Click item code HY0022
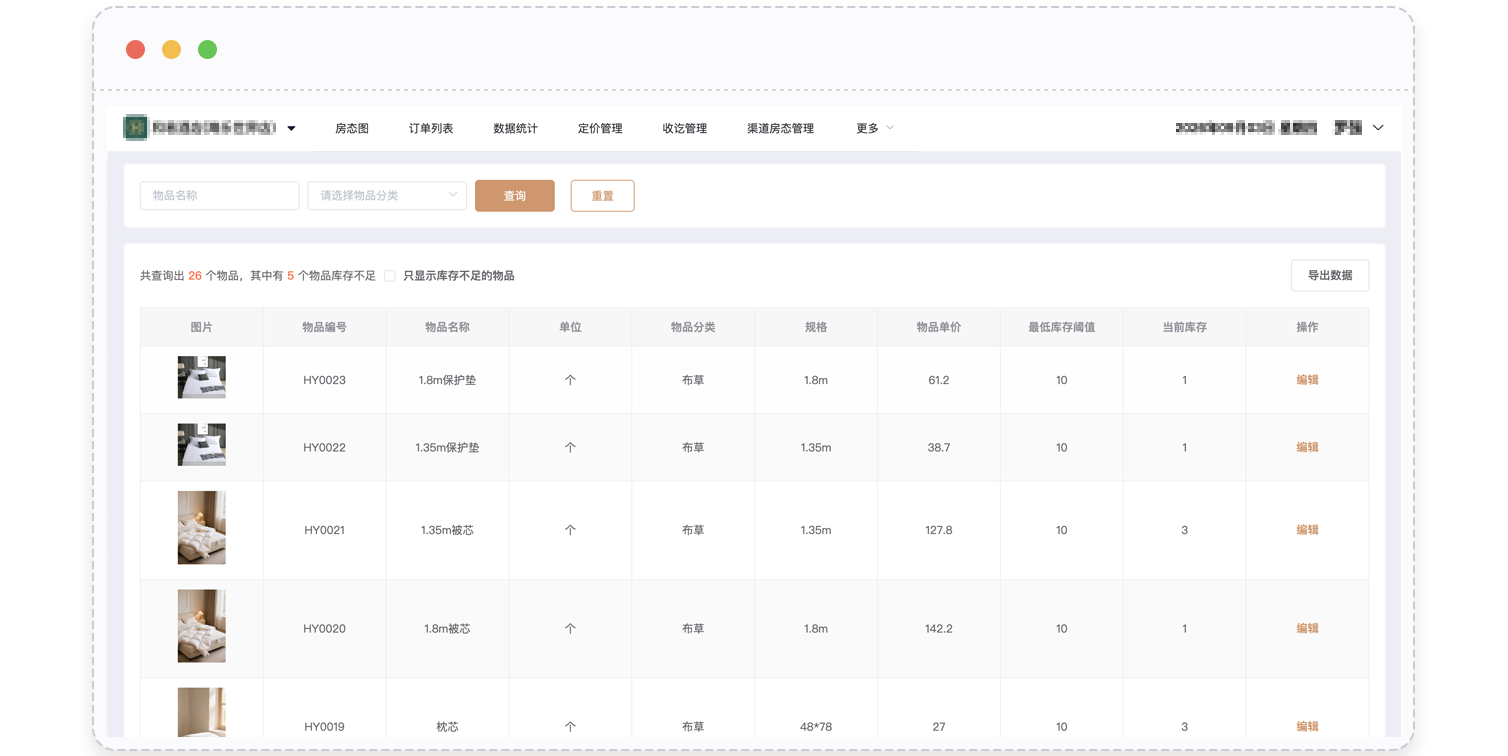This screenshot has height=756, width=1508. coord(324,448)
